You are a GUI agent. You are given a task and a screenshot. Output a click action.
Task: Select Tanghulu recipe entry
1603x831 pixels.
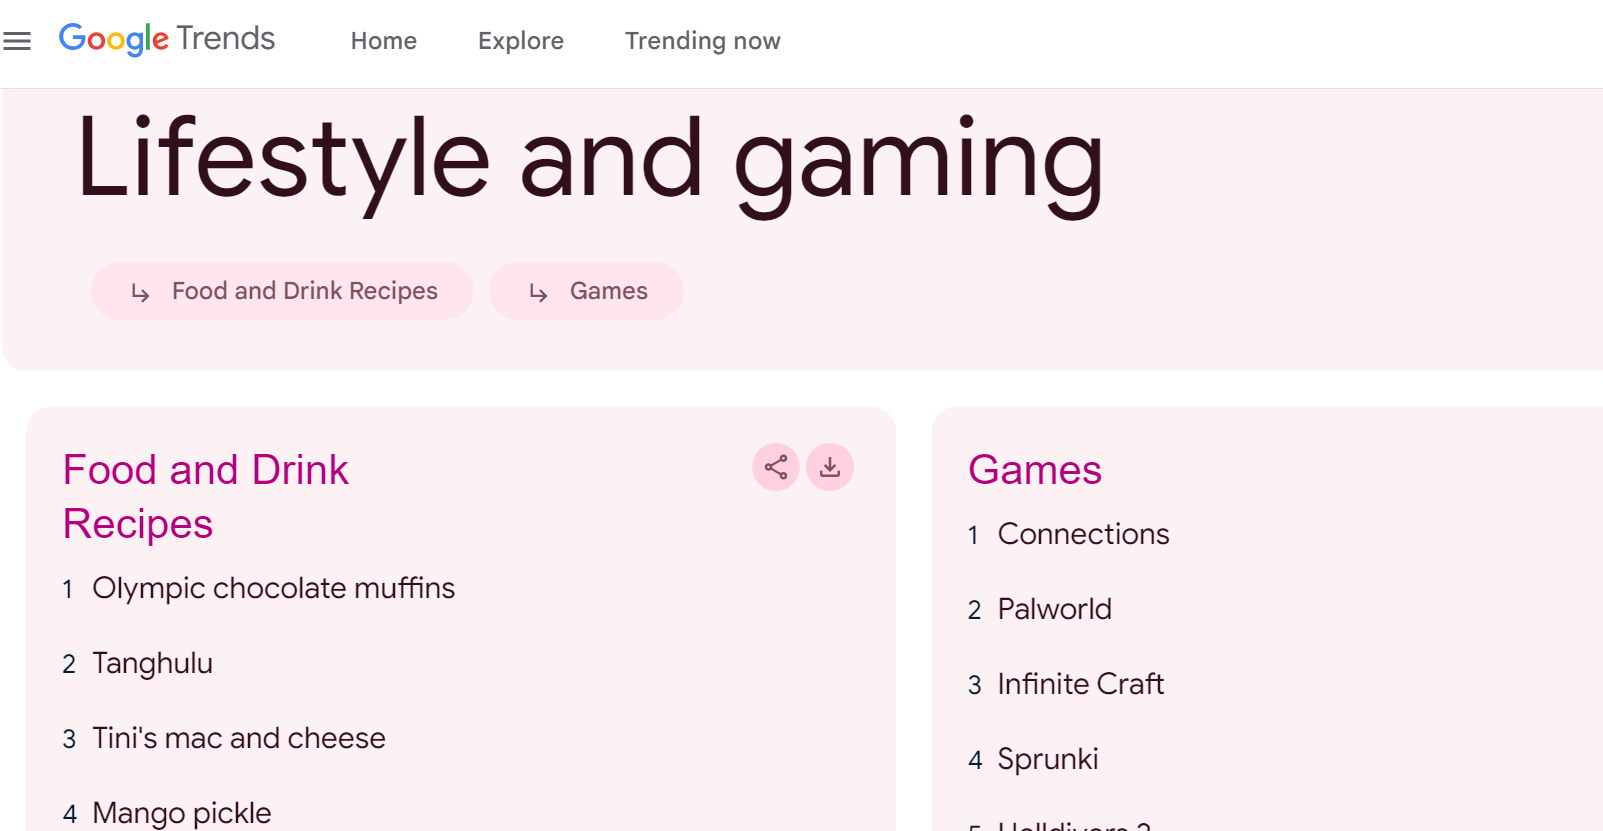coord(152,663)
